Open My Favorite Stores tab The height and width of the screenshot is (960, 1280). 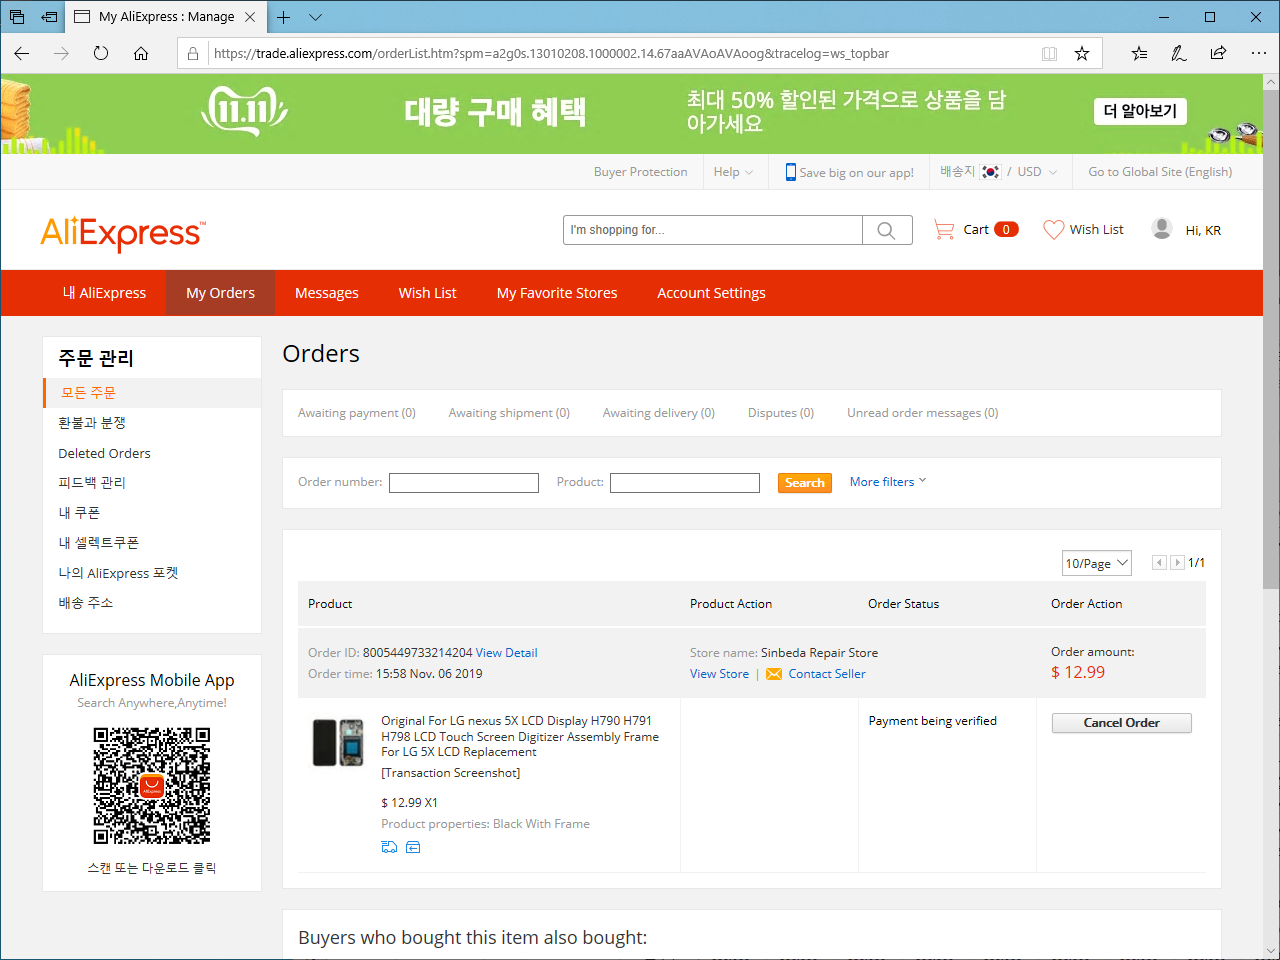coord(557,293)
